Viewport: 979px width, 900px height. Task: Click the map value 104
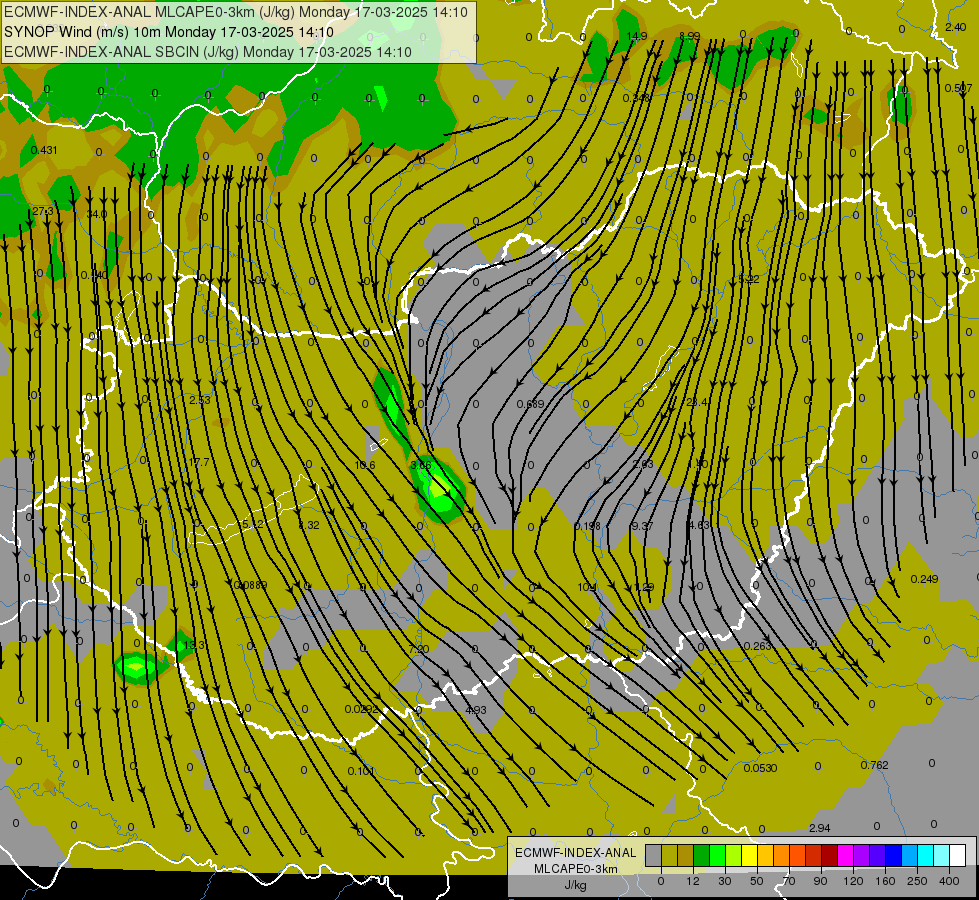coord(587,587)
